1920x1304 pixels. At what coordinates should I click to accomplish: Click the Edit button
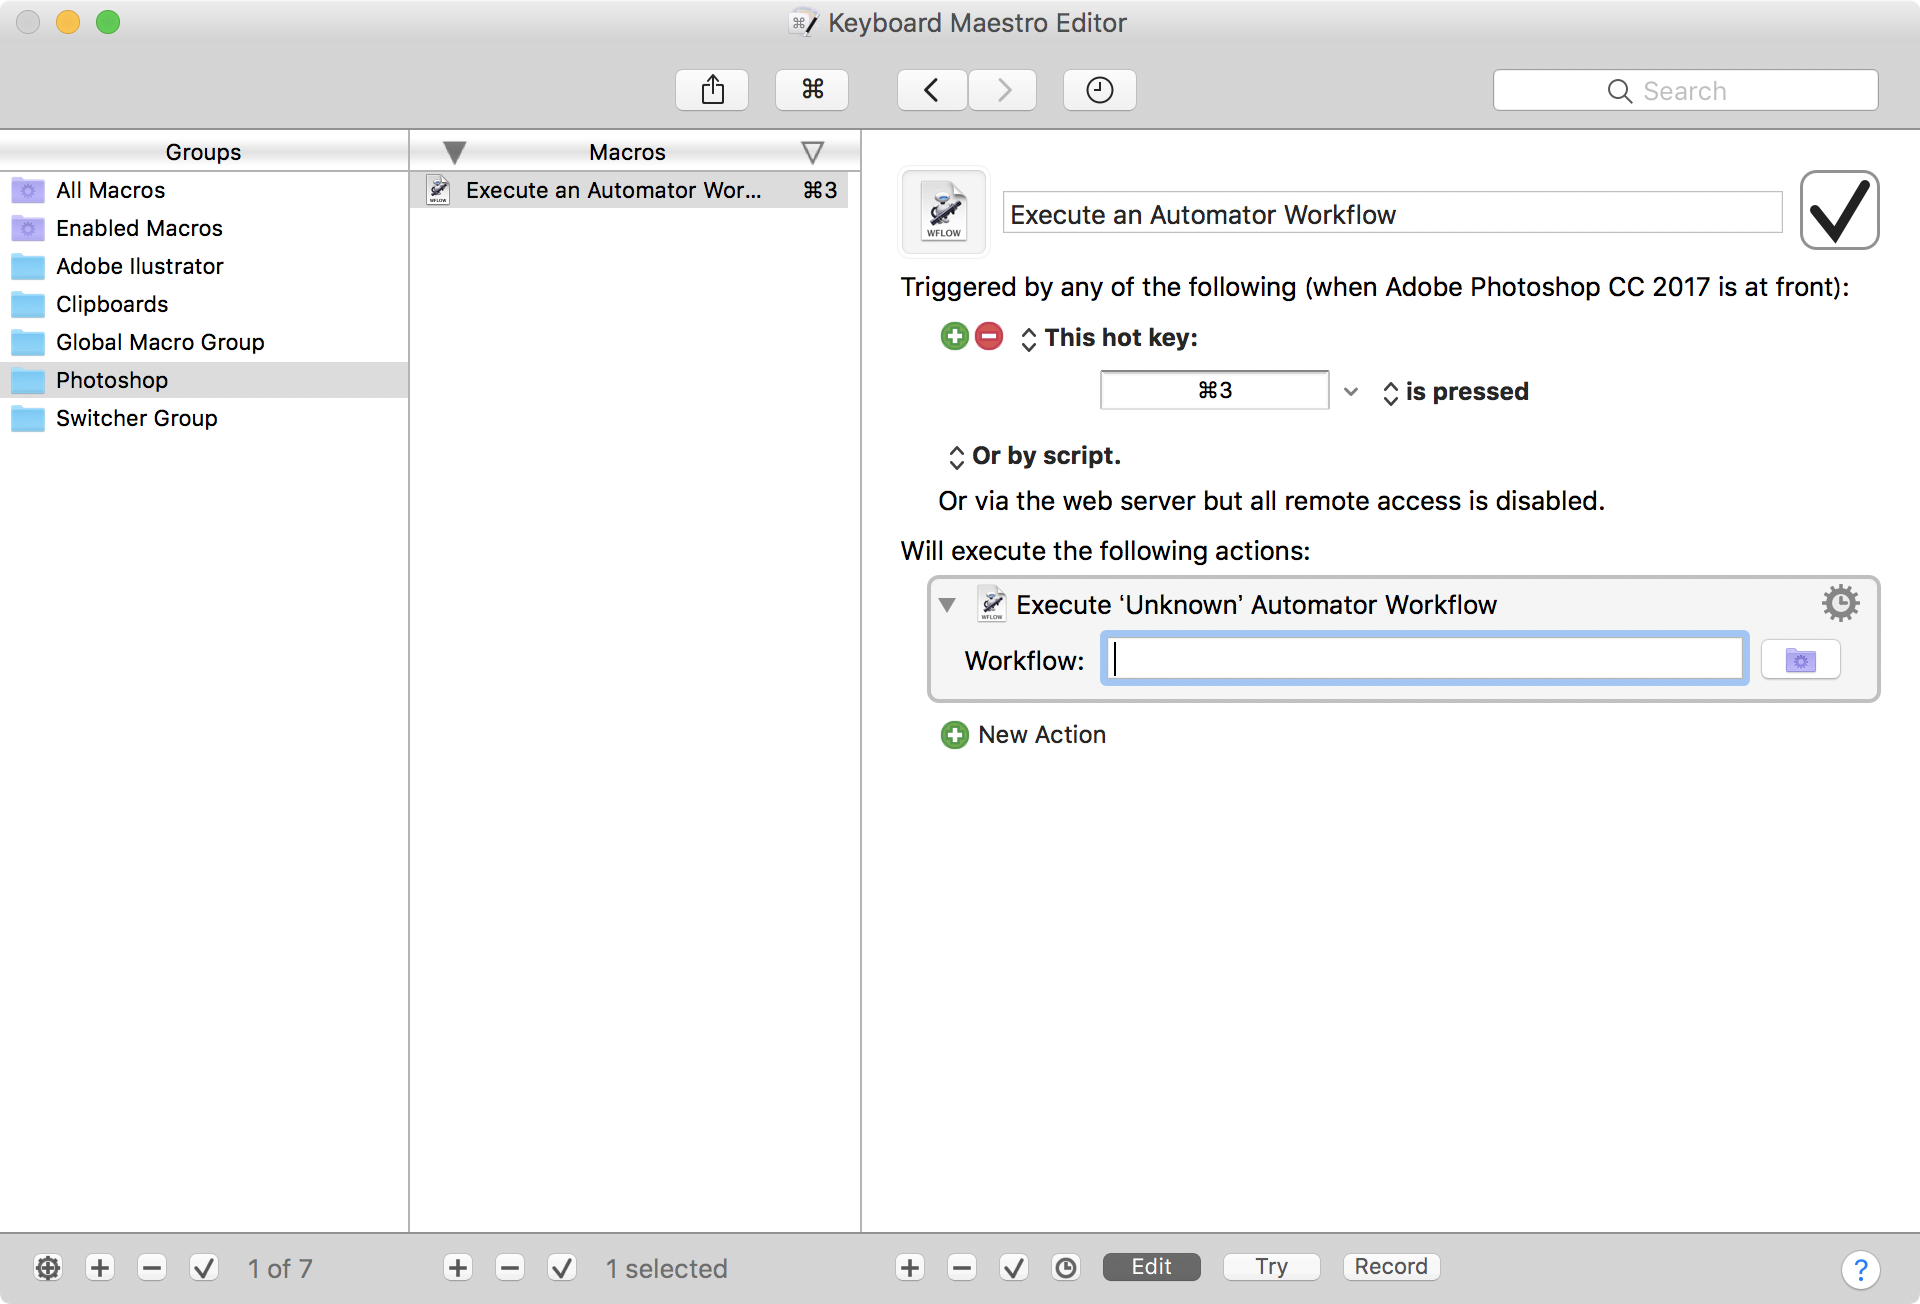[x=1151, y=1266]
